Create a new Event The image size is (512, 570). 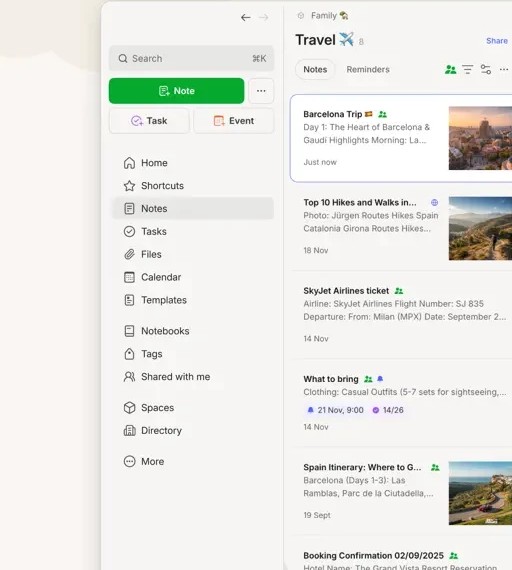pos(234,121)
